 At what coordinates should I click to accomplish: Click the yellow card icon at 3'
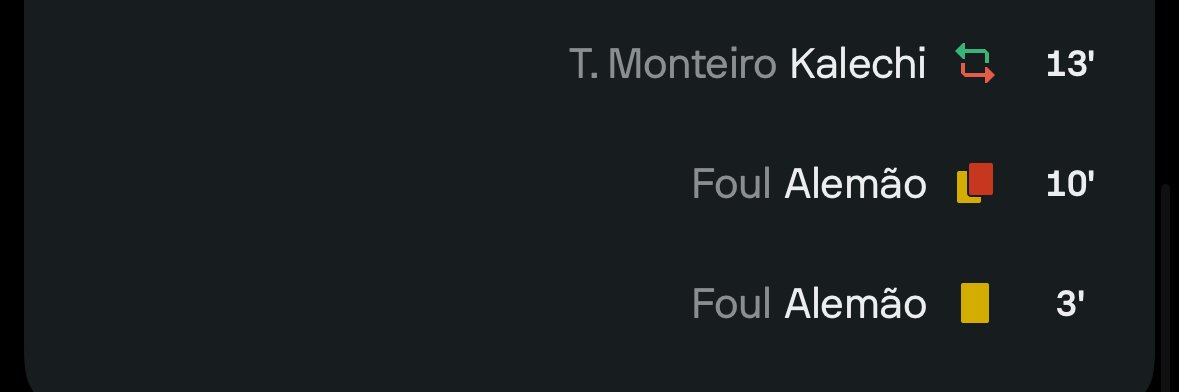coord(975,302)
